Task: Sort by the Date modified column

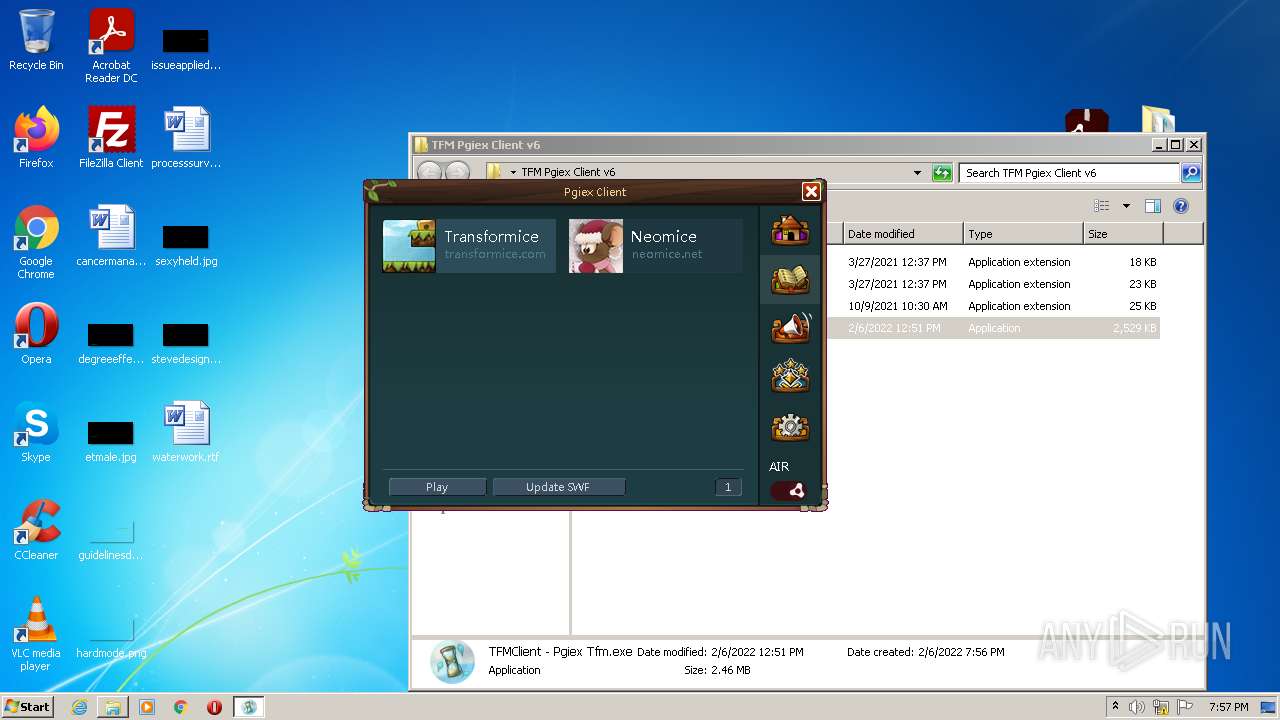Action: coord(903,234)
